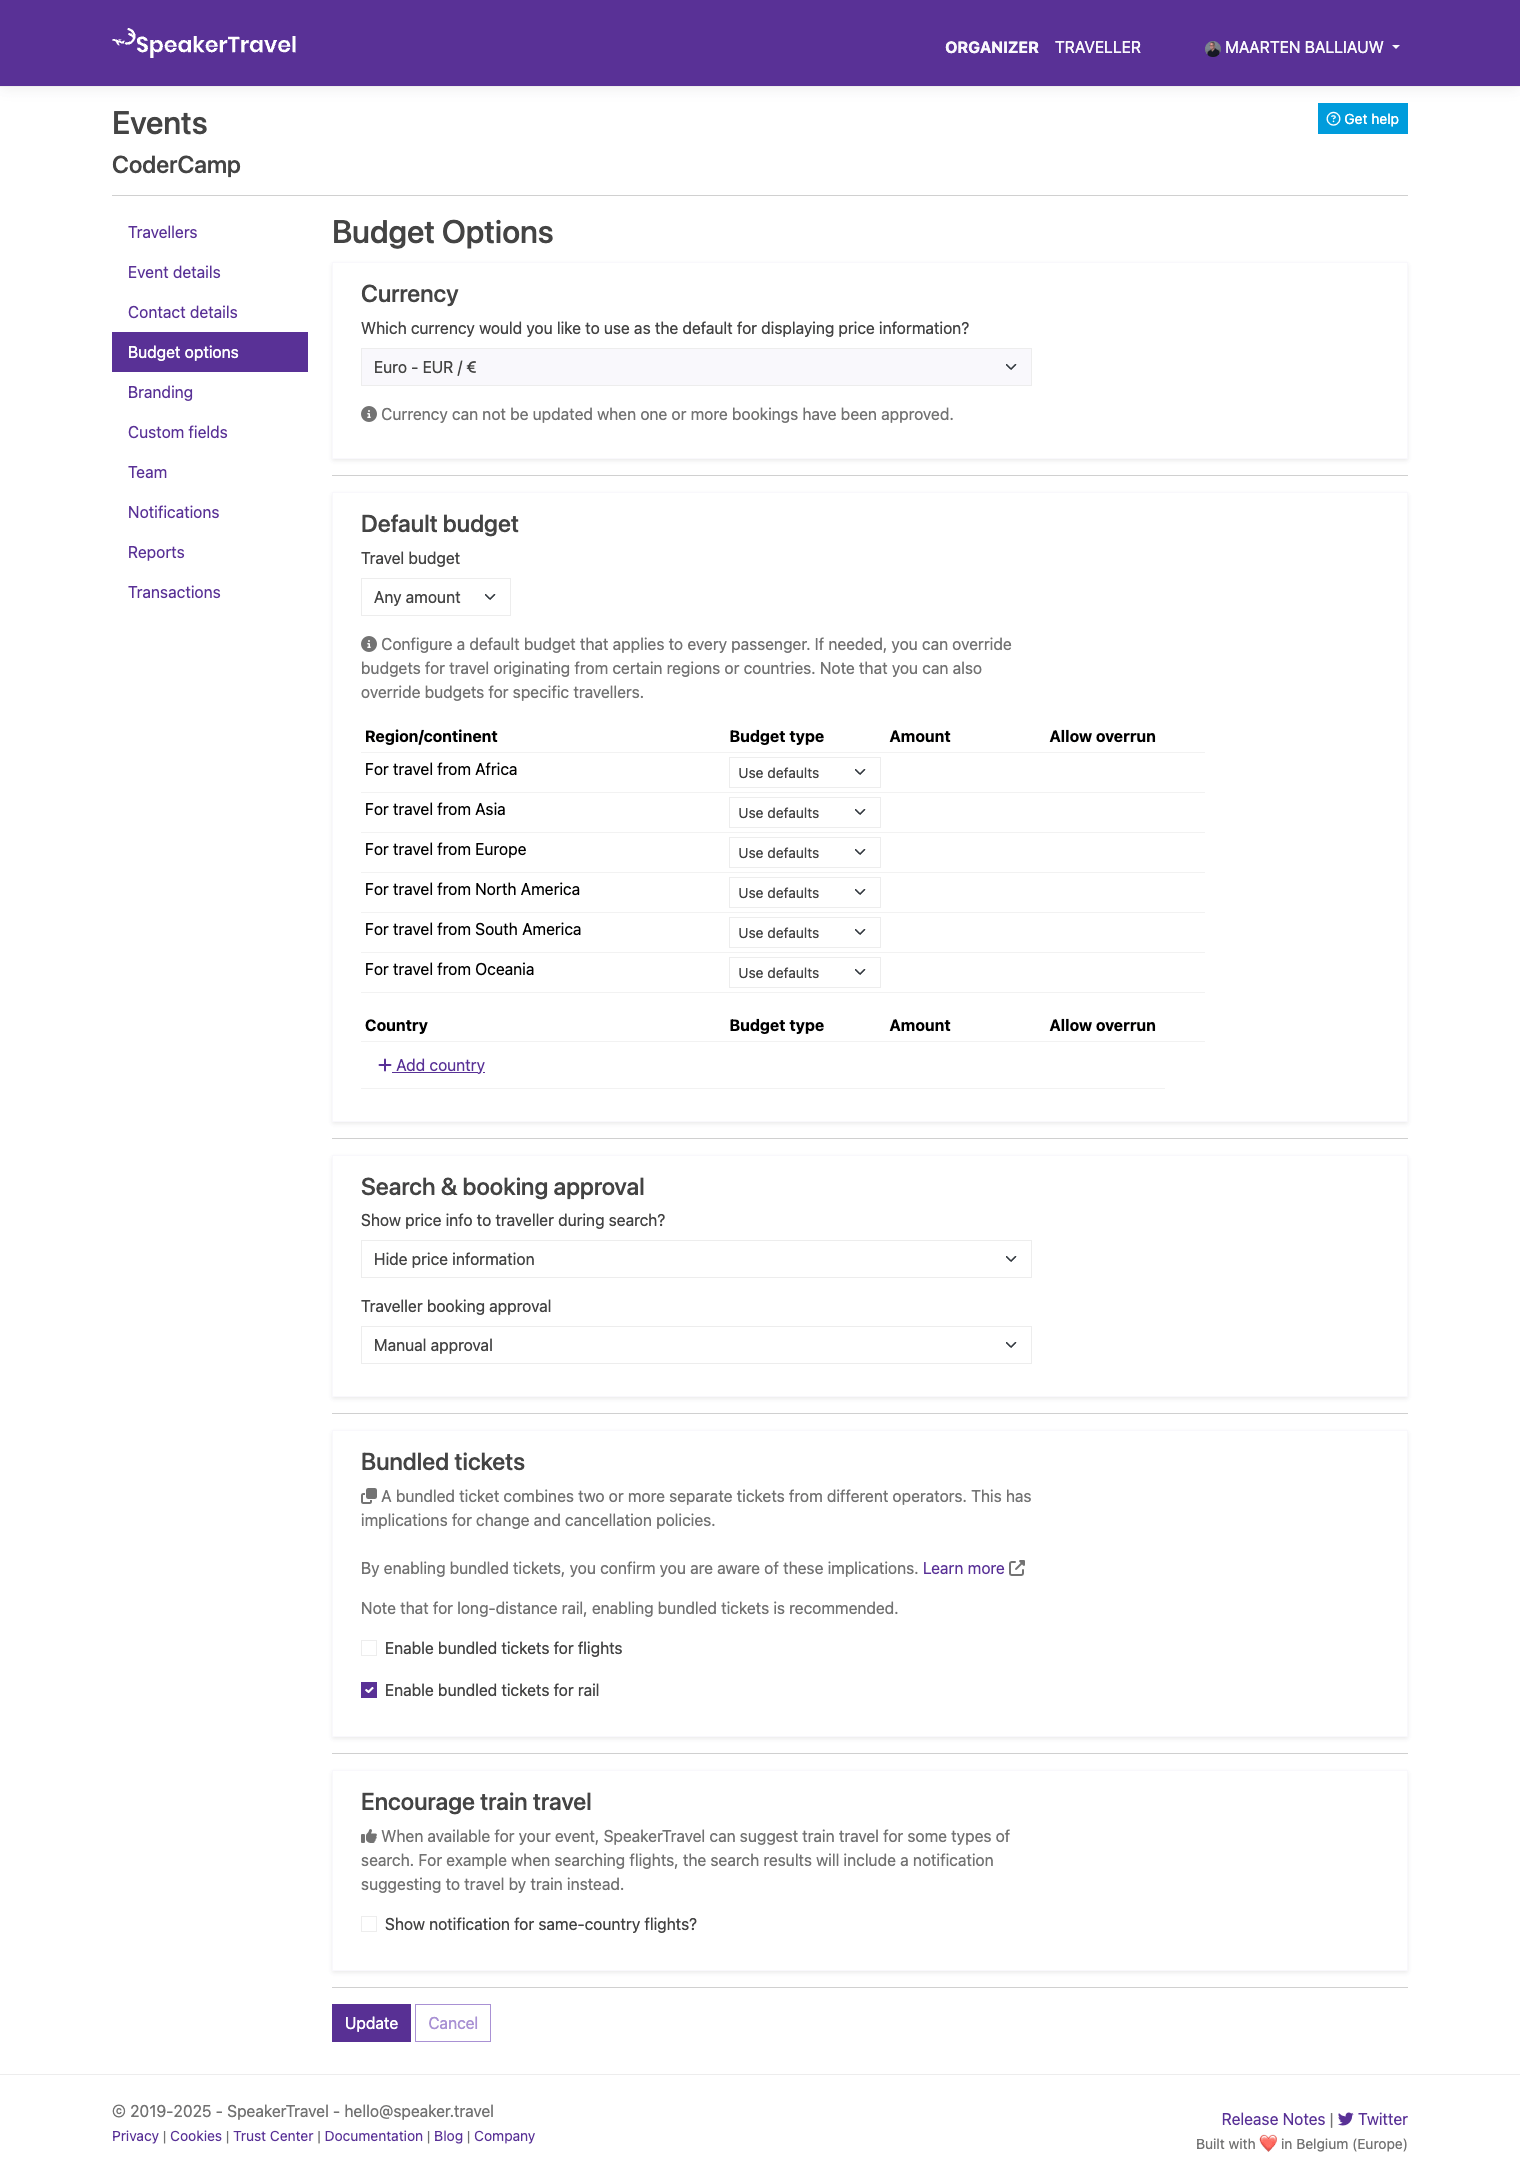
Task: Open the Euro currency dropdown
Action: click(x=695, y=367)
